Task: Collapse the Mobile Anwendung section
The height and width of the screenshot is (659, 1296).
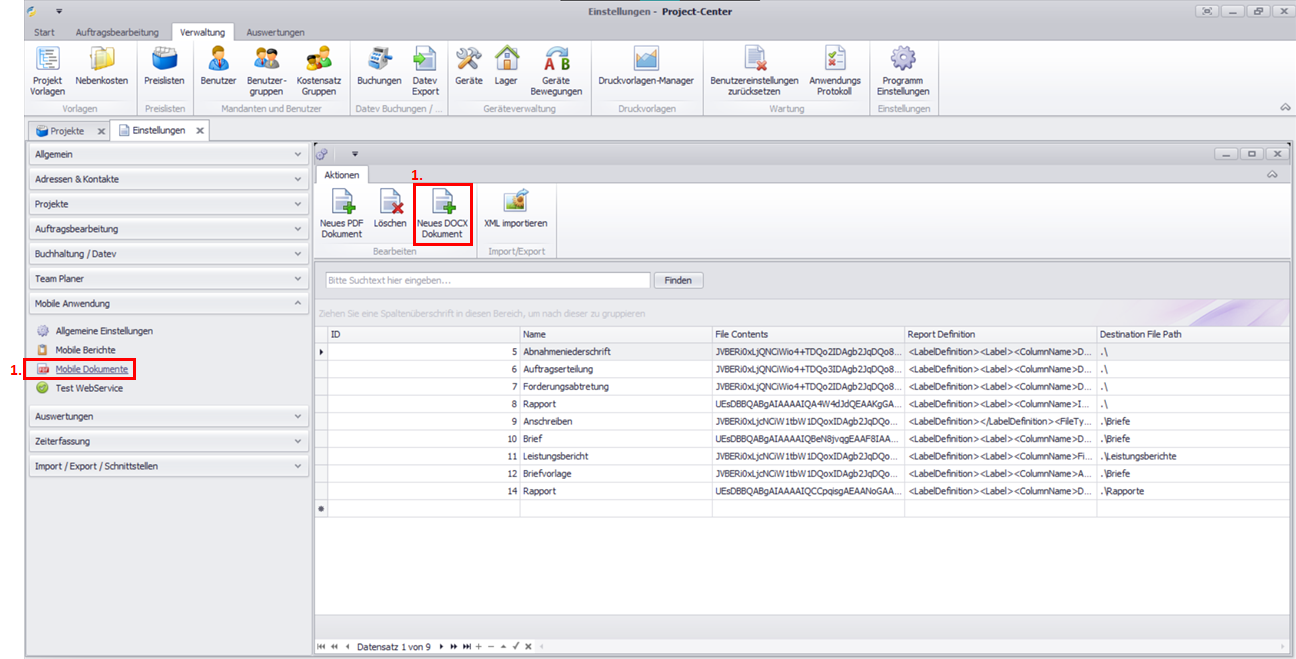Action: point(168,303)
